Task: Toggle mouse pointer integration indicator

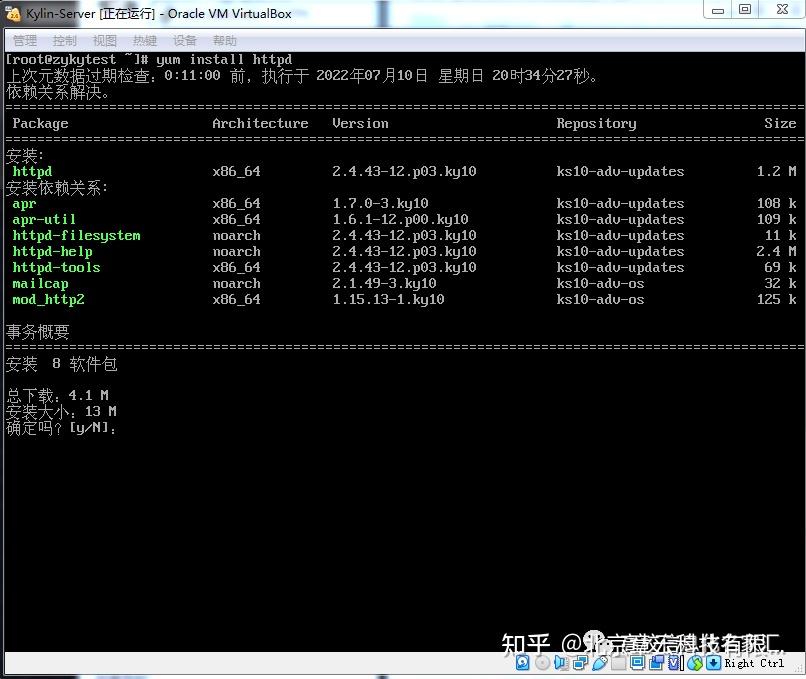Action: (694, 662)
